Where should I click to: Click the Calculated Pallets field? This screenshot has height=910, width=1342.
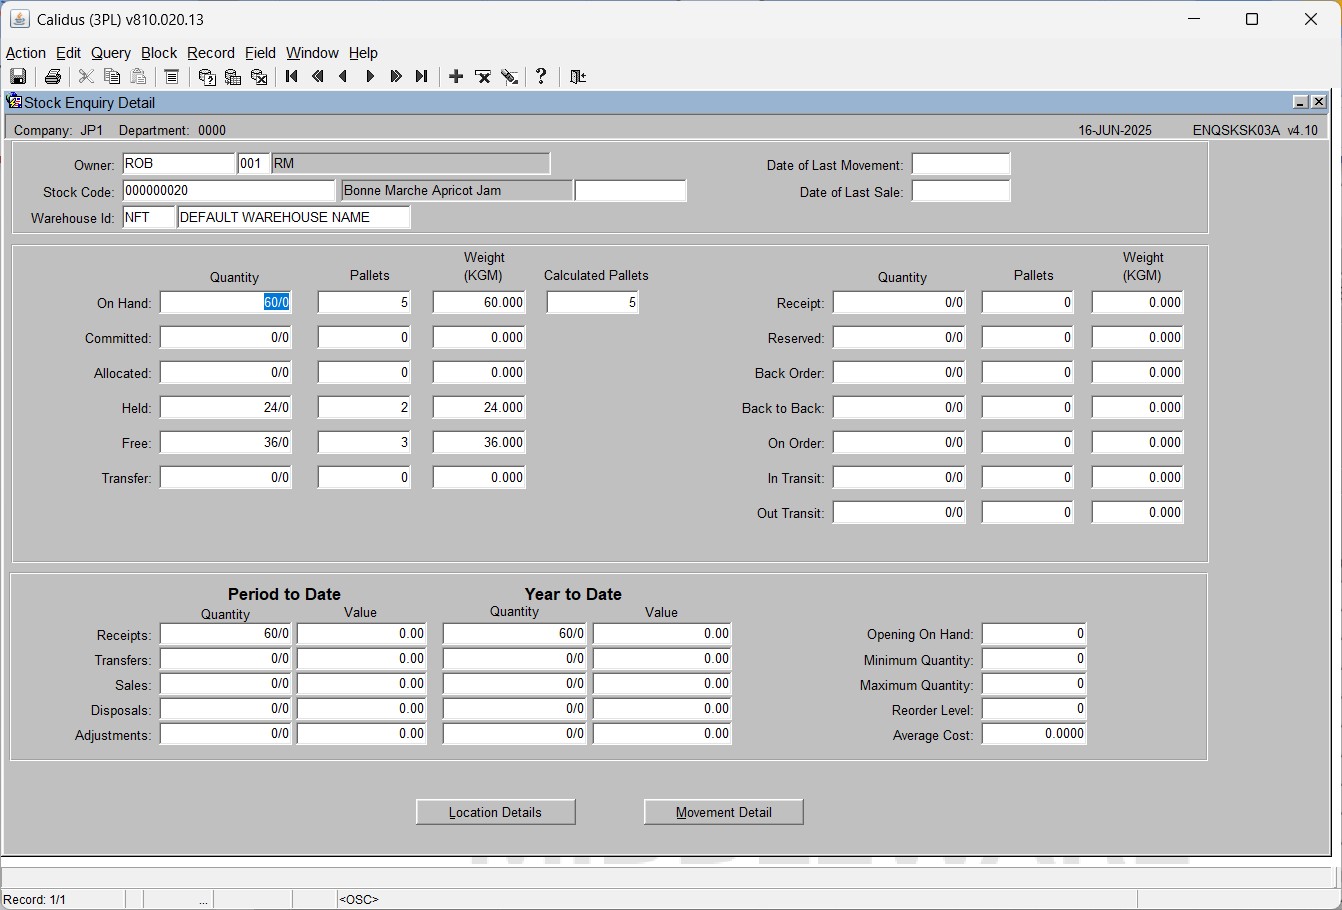coord(593,303)
